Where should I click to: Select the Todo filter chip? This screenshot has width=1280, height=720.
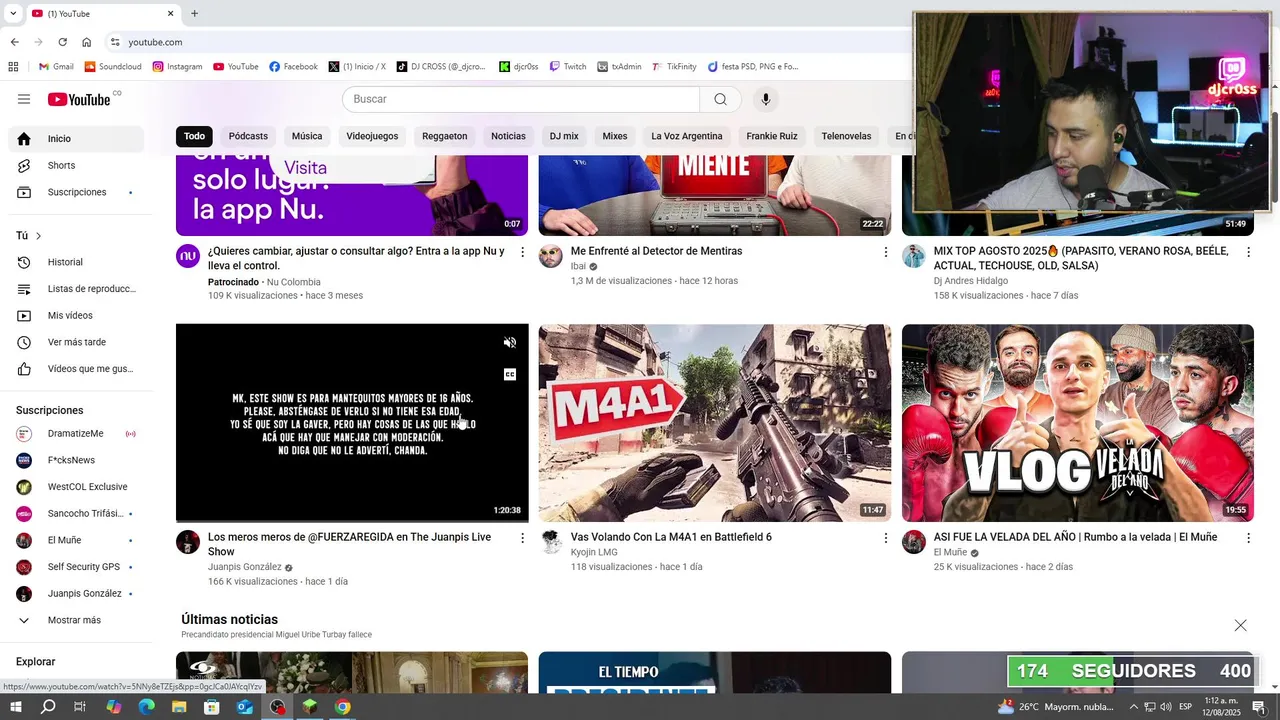(194, 136)
